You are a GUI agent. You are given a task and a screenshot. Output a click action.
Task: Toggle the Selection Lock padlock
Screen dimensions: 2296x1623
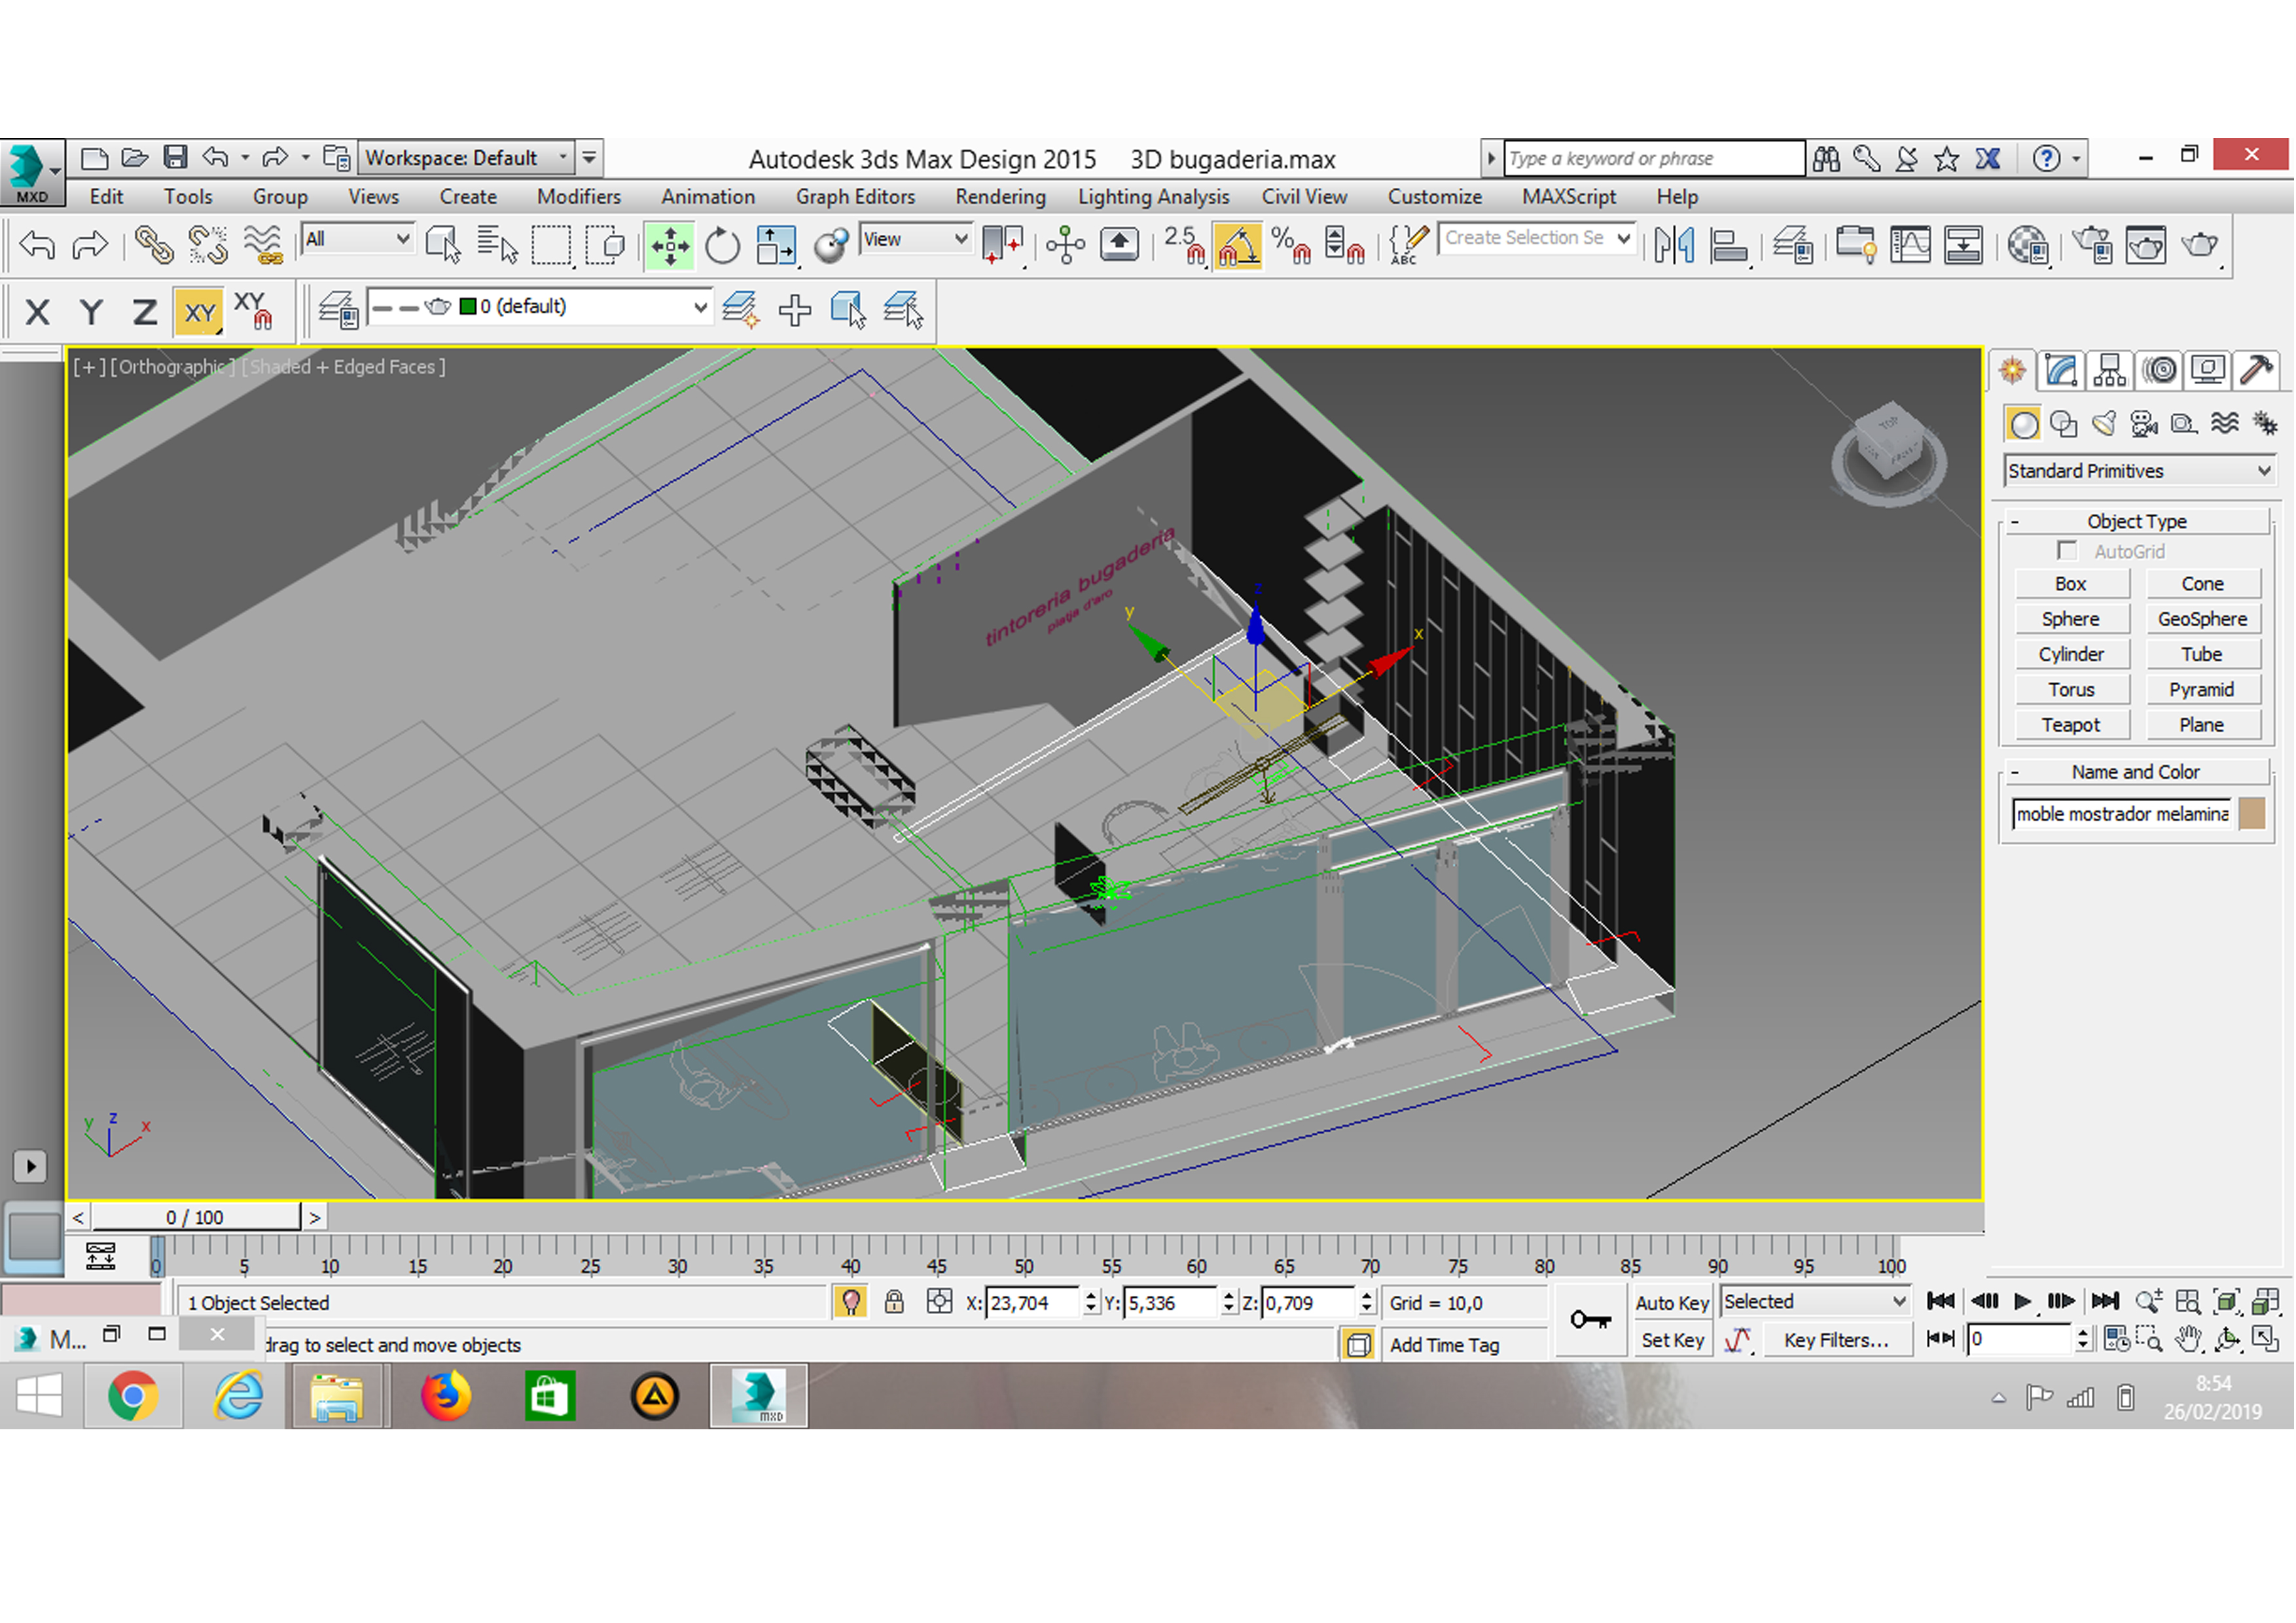[x=894, y=1302]
